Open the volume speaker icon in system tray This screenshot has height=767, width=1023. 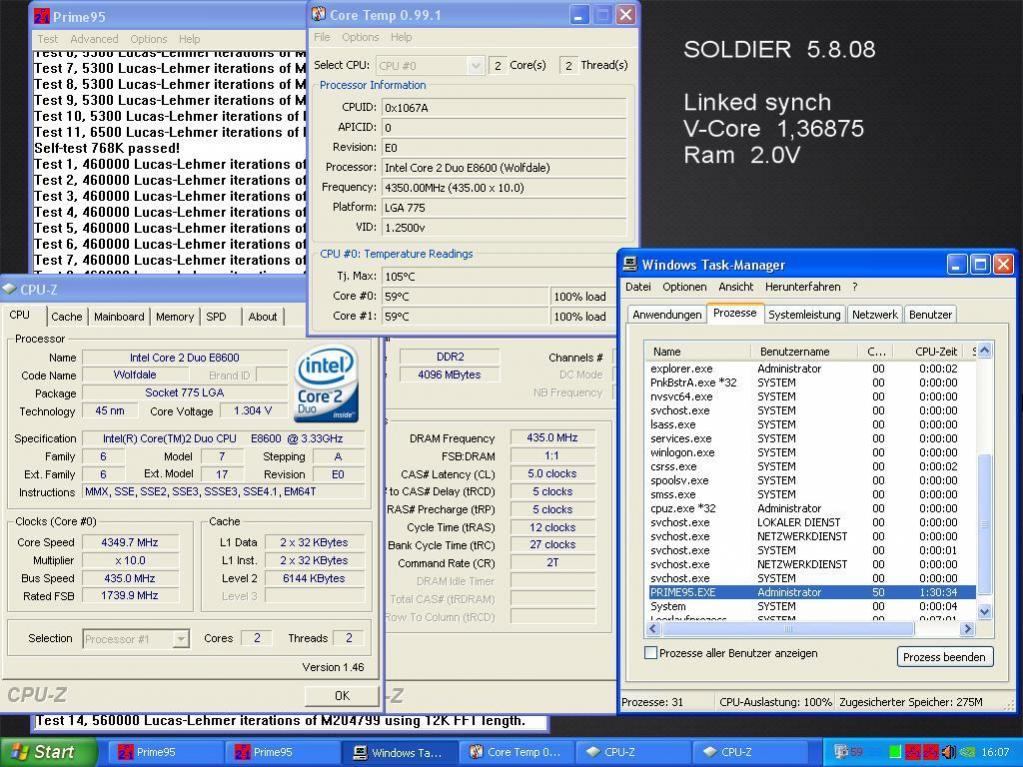coord(948,752)
